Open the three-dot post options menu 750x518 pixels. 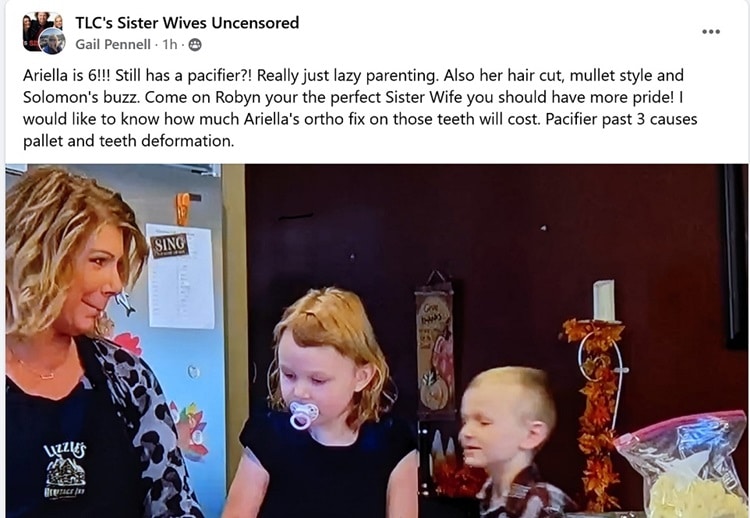click(711, 32)
